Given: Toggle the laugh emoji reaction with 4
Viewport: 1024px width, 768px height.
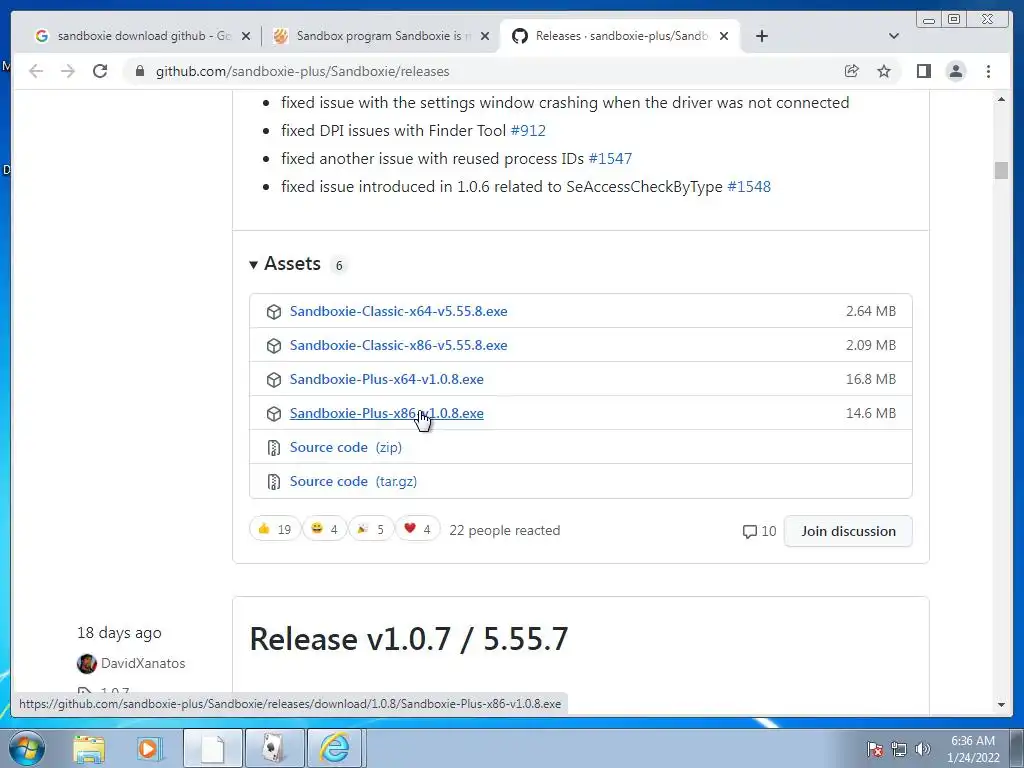Looking at the screenshot, I should tap(325, 529).
